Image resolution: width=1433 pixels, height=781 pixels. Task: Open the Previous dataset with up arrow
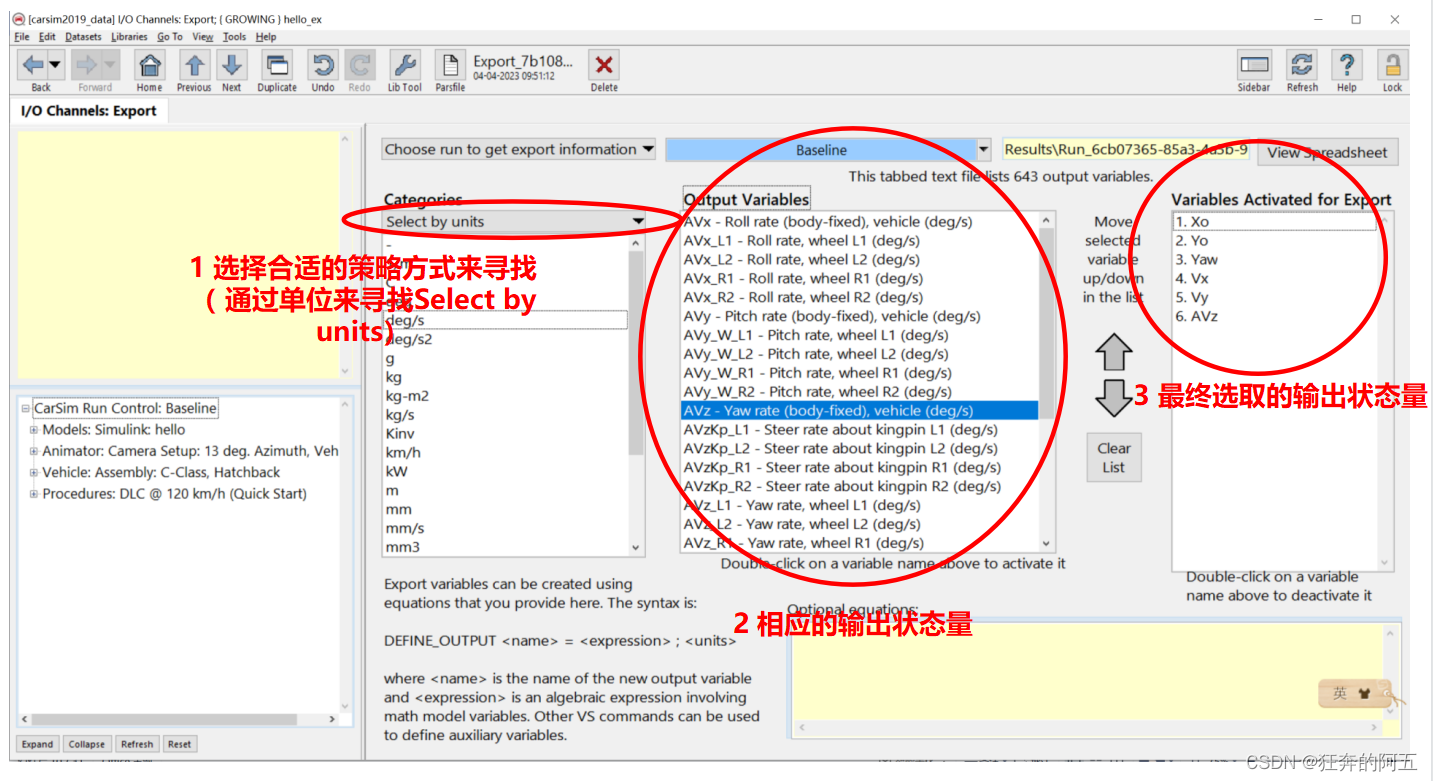pos(194,65)
